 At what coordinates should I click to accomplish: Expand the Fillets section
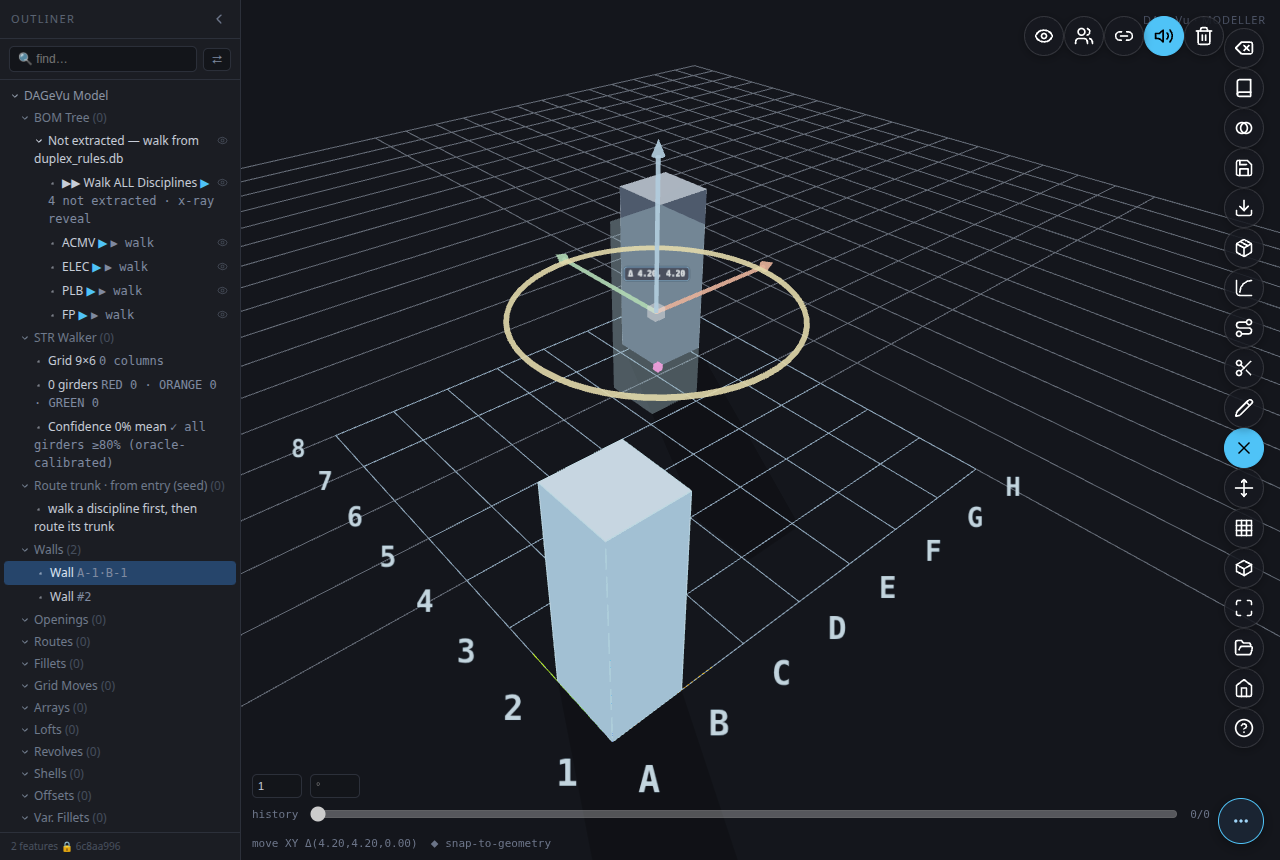pyautogui.click(x=25, y=664)
